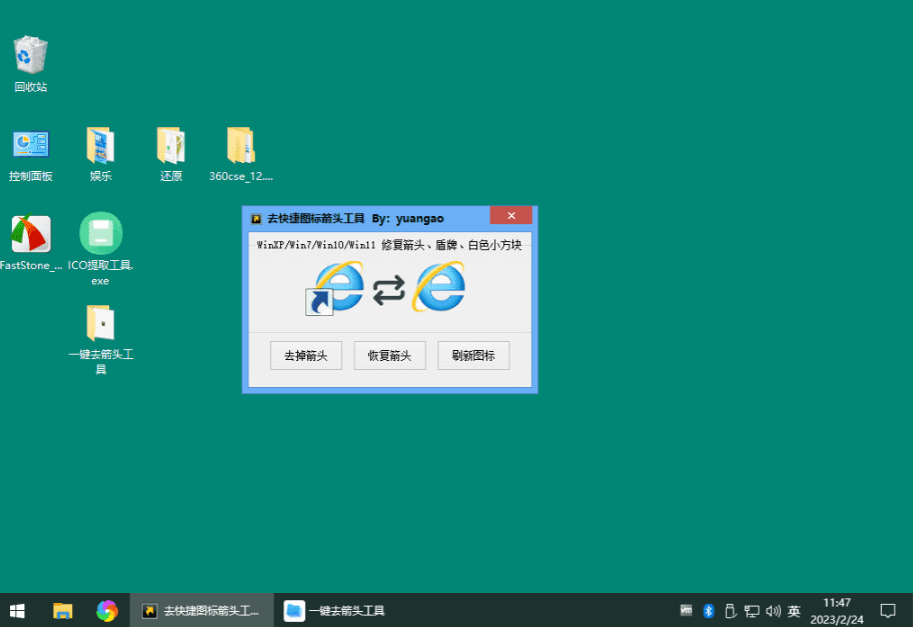
Task: Click the Bluetooth icon in system tray
Action: click(x=708, y=610)
